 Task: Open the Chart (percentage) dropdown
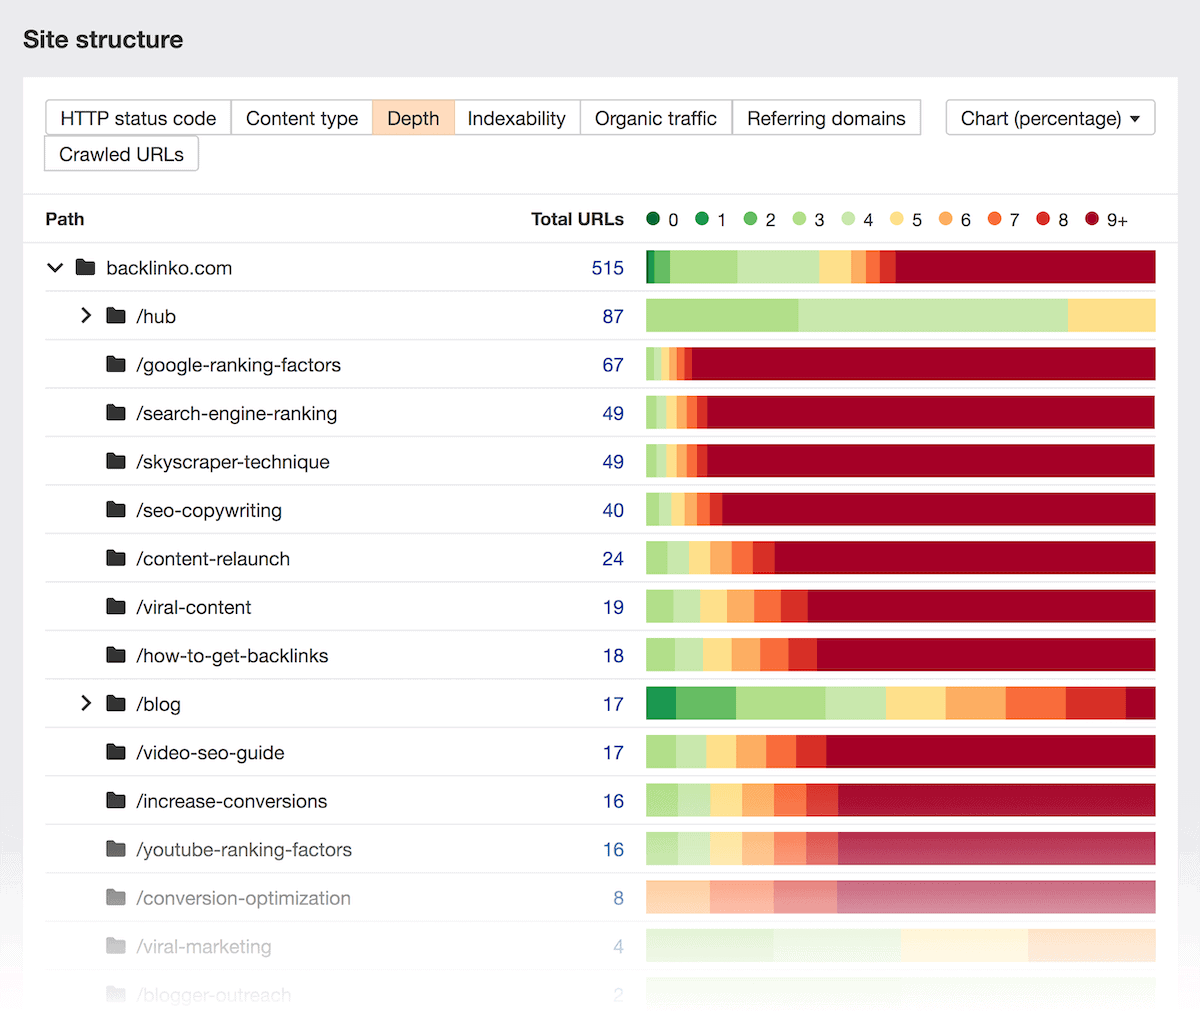1051,118
